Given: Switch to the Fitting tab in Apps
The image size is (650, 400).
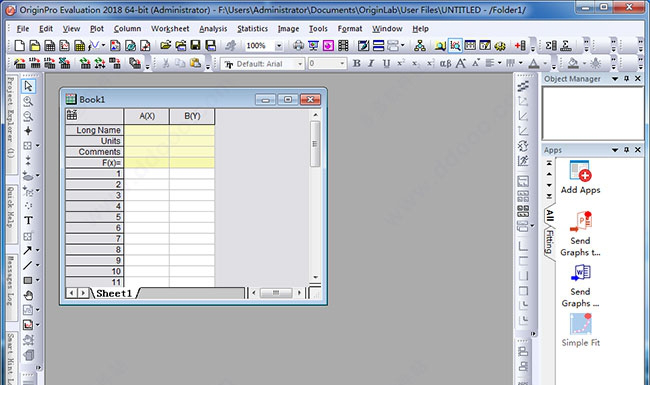Looking at the screenshot, I should click(549, 242).
